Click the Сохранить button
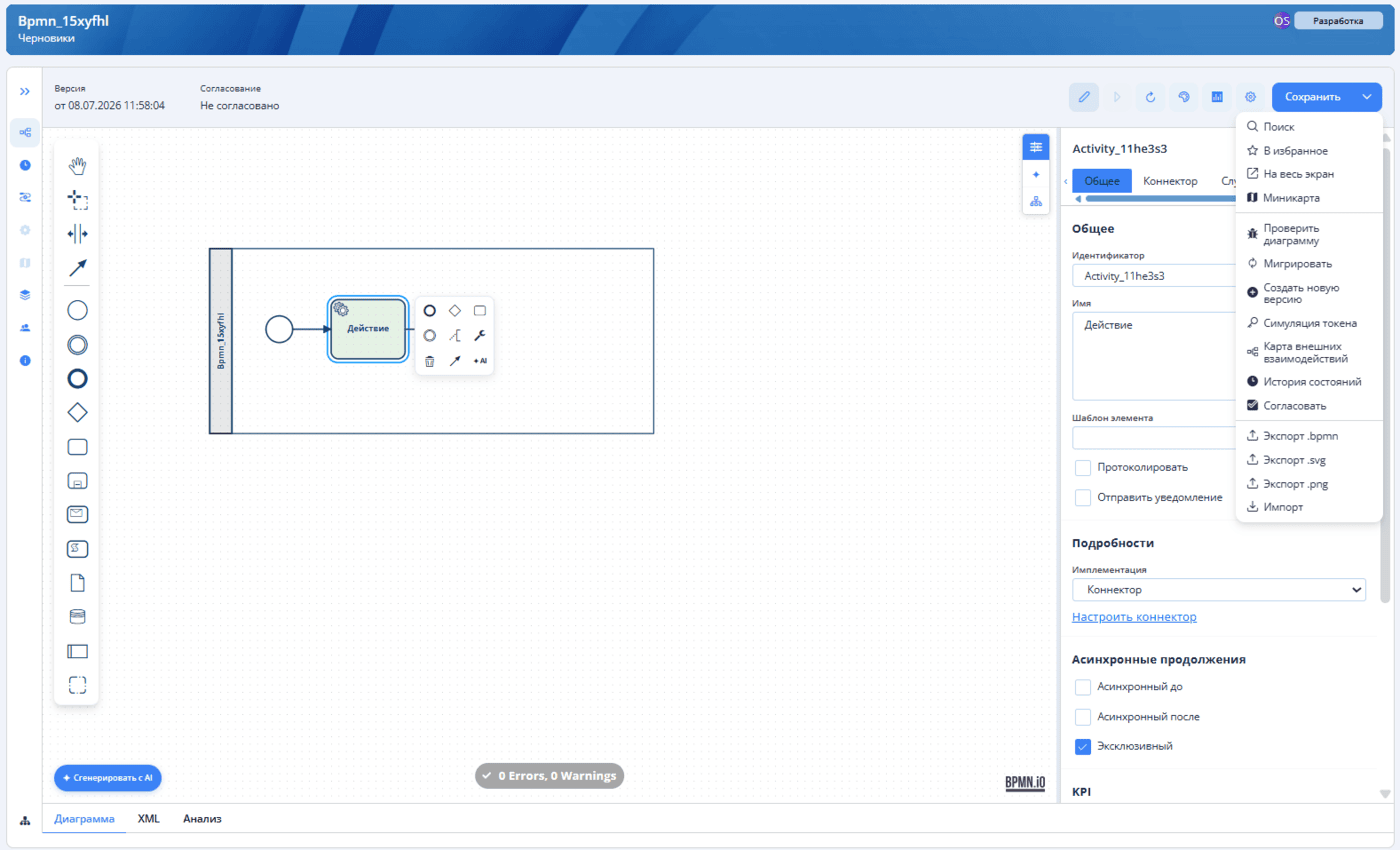Image resolution: width=1400 pixels, height=850 pixels. (1312, 97)
